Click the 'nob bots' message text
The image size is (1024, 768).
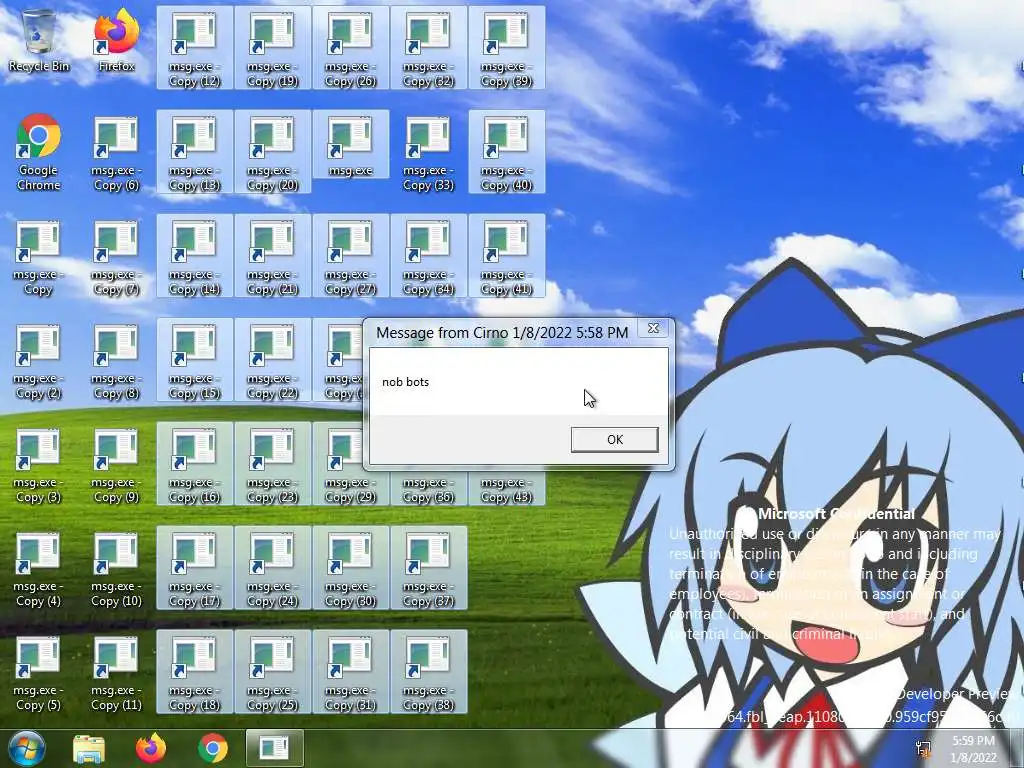pyautogui.click(x=406, y=382)
